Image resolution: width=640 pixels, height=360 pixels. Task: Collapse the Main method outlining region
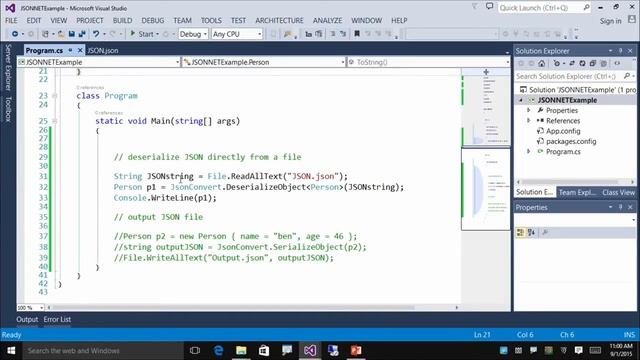pyautogui.click(x=54, y=121)
